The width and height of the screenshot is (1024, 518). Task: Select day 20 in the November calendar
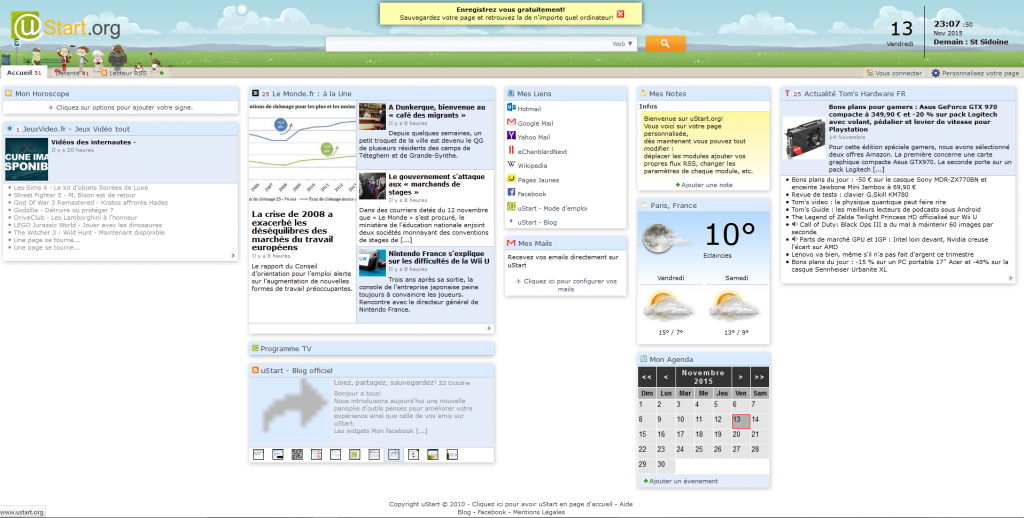[739, 434]
